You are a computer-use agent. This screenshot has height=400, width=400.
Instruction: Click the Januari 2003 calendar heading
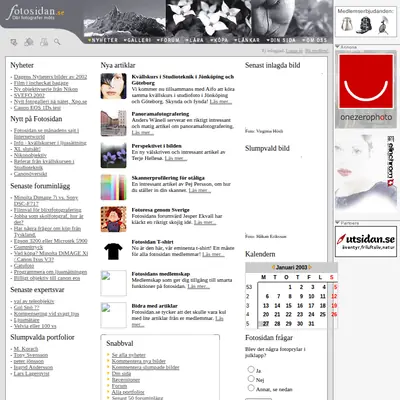(x=292, y=267)
